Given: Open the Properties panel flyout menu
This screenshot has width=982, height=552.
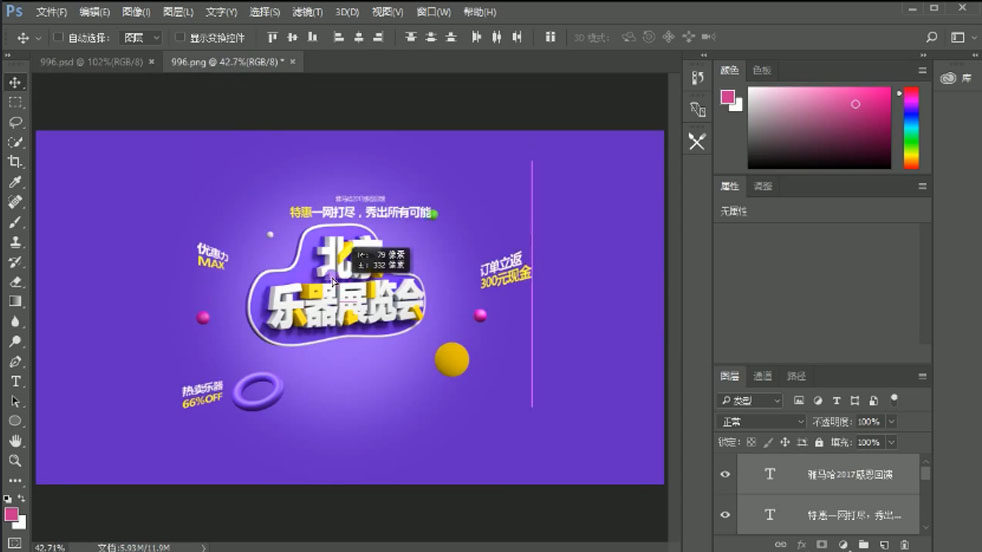Looking at the screenshot, I should [x=923, y=186].
